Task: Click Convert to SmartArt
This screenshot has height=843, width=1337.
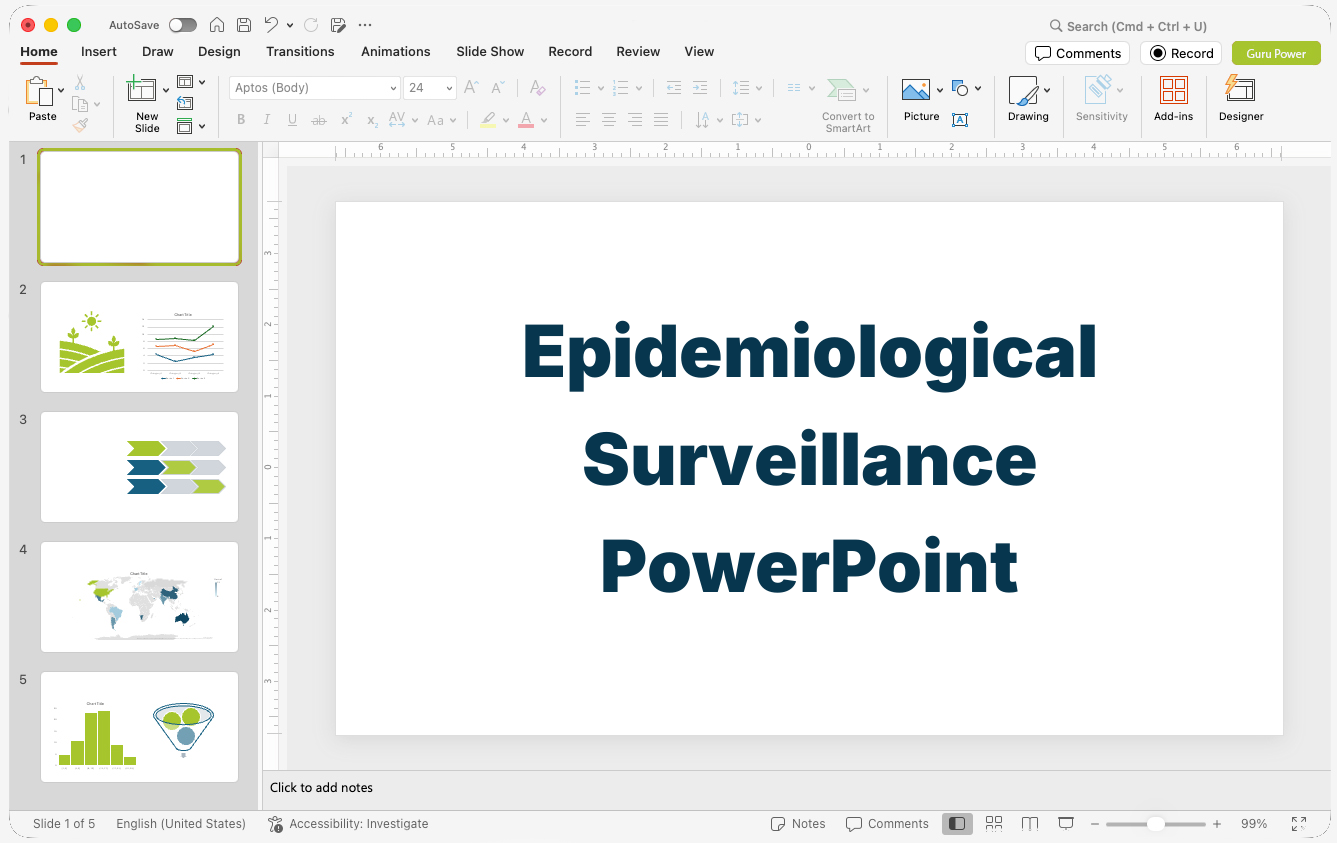Action: click(848, 105)
